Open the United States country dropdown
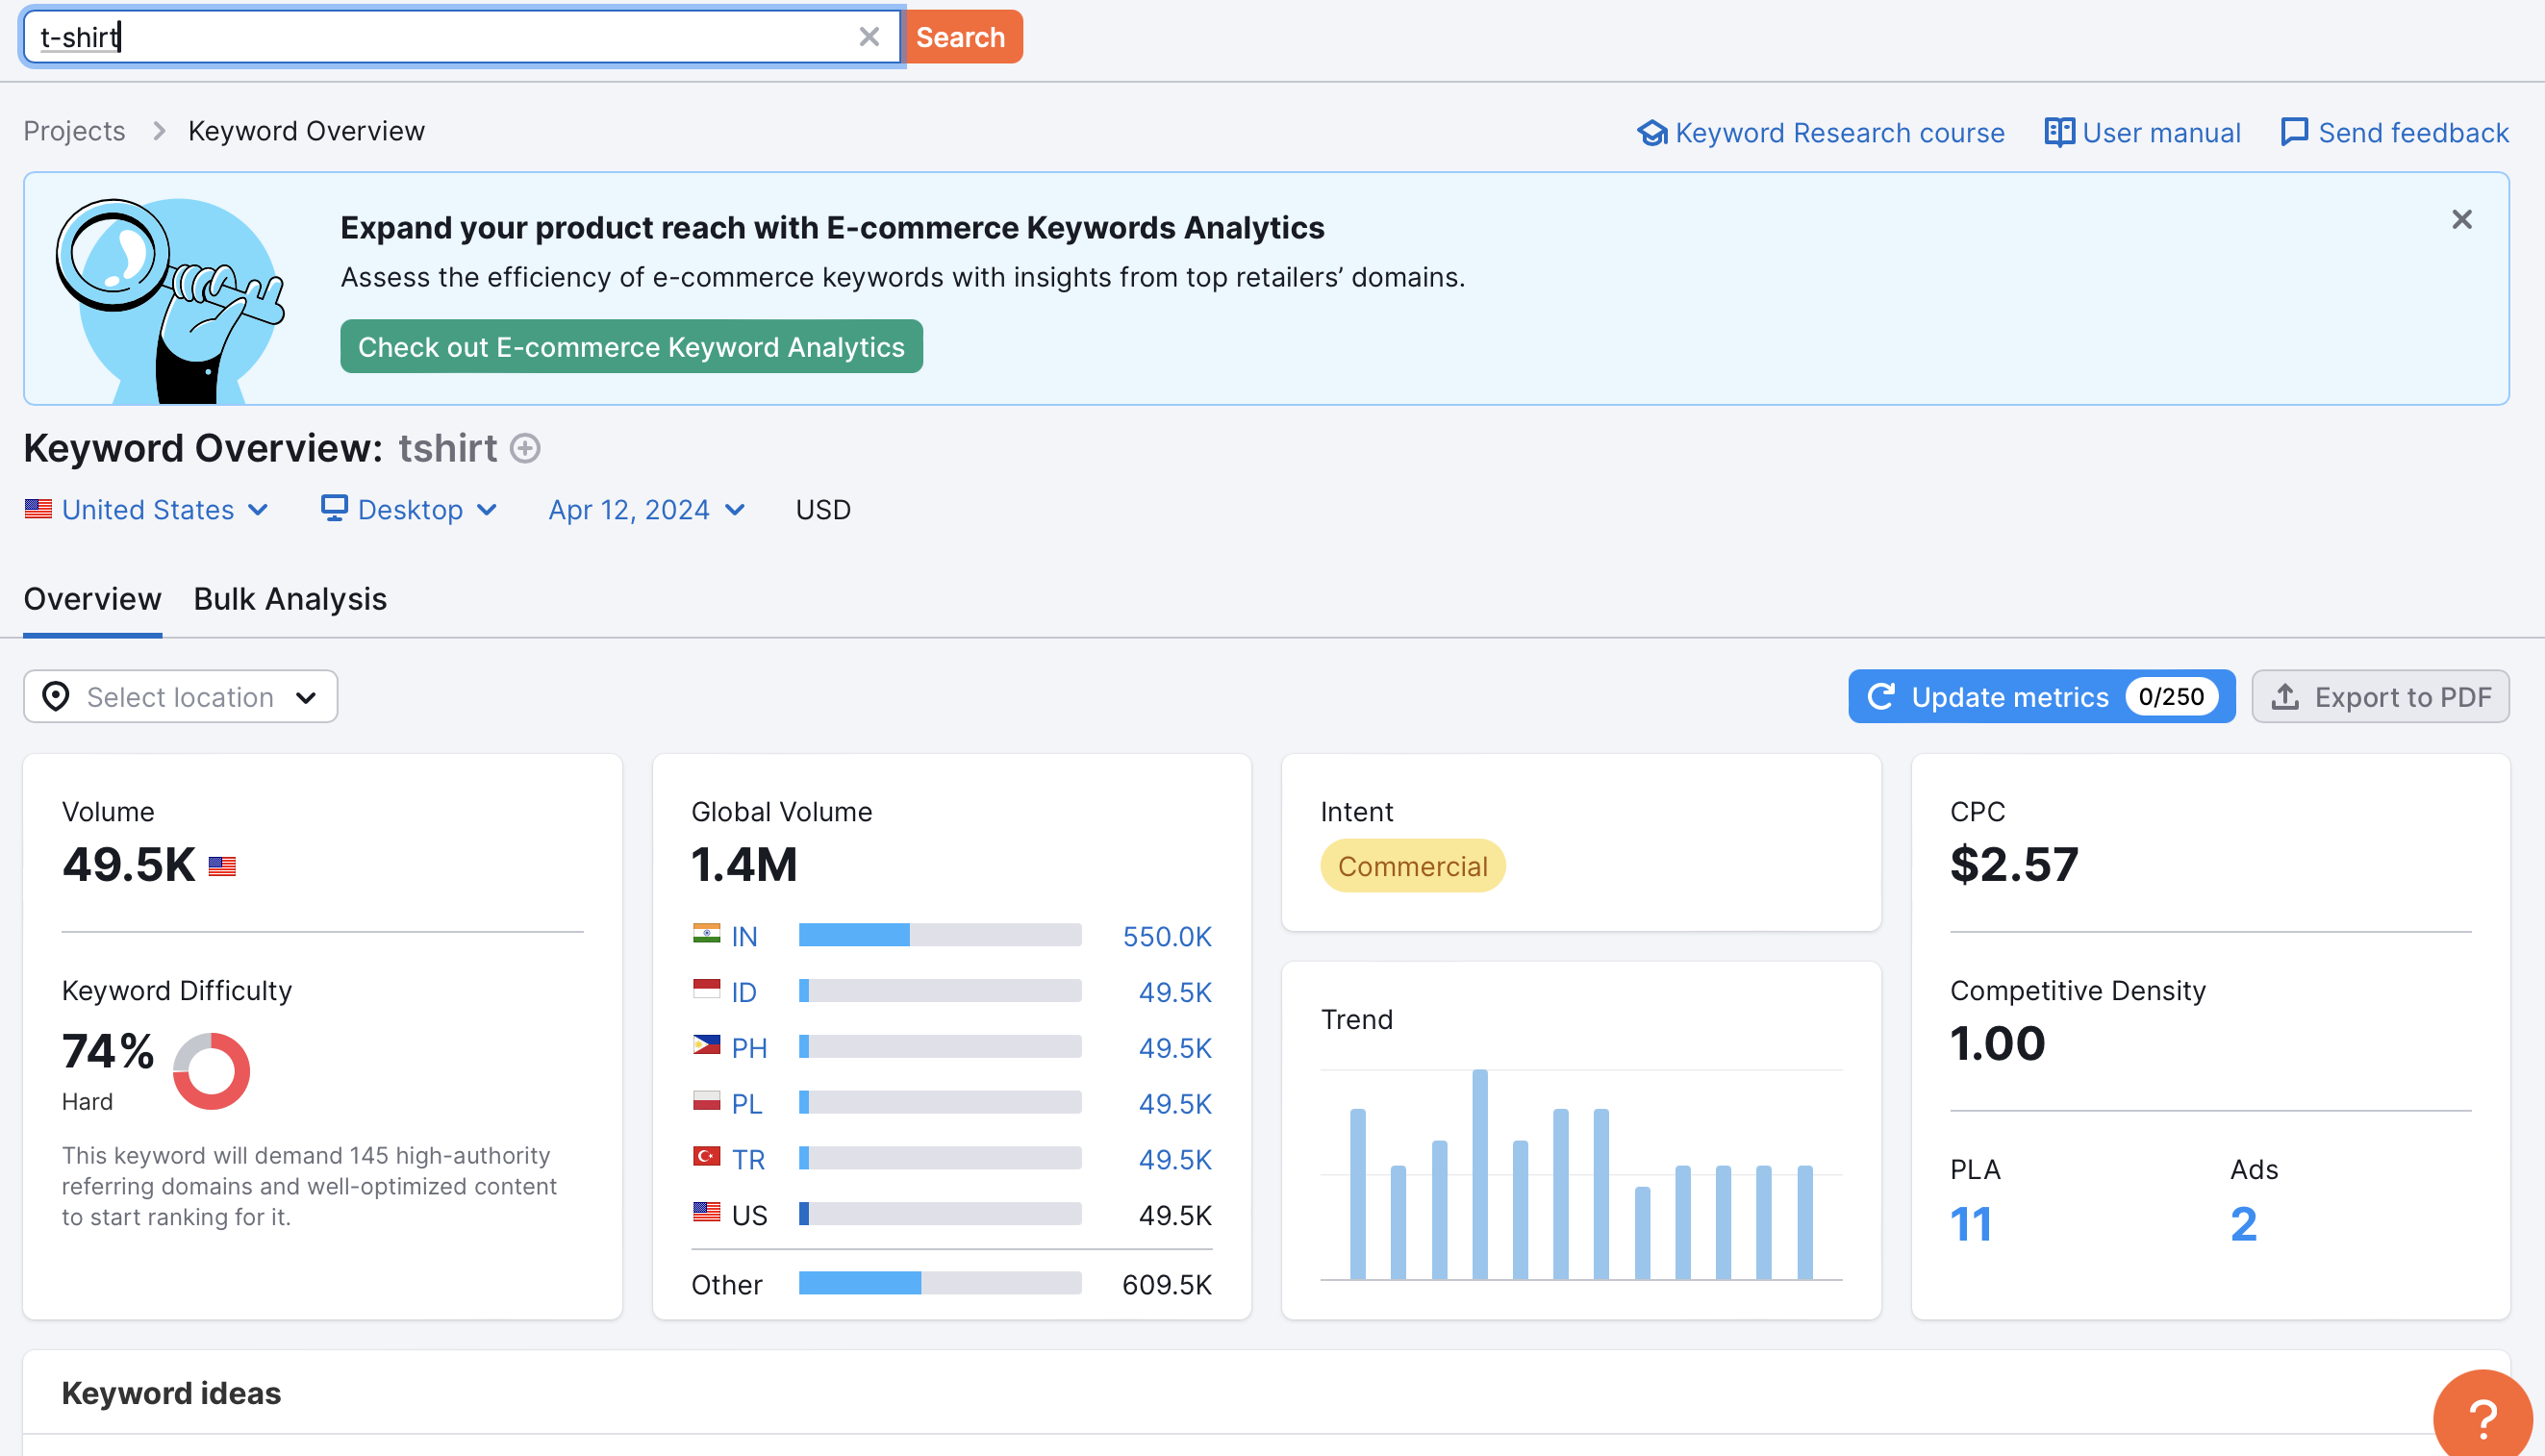Image resolution: width=2545 pixels, height=1456 pixels. click(147, 510)
